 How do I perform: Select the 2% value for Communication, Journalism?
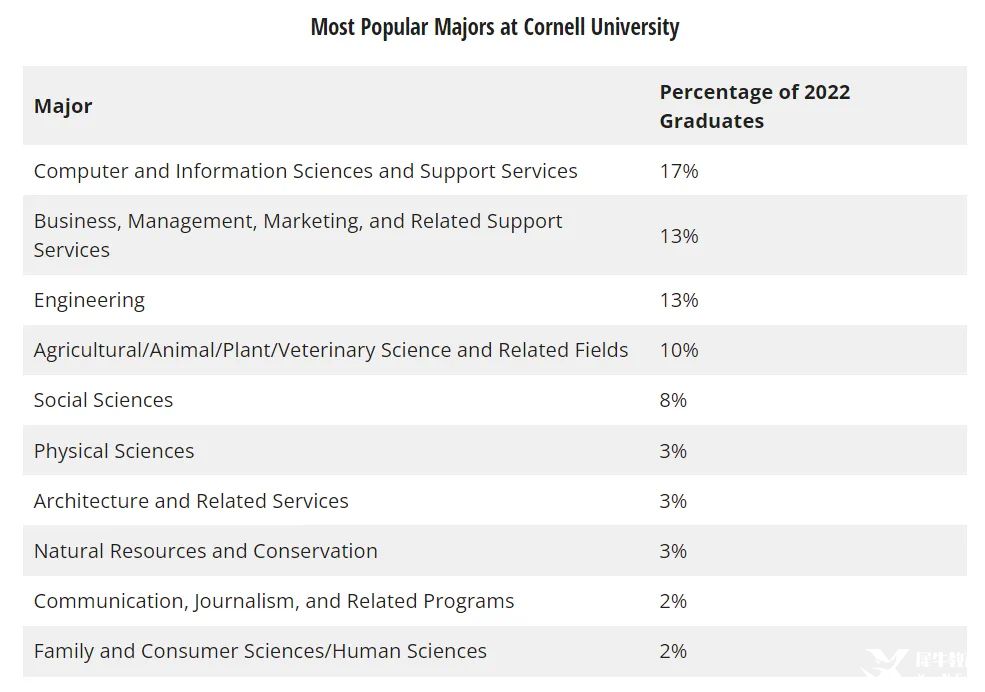[673, 601]
